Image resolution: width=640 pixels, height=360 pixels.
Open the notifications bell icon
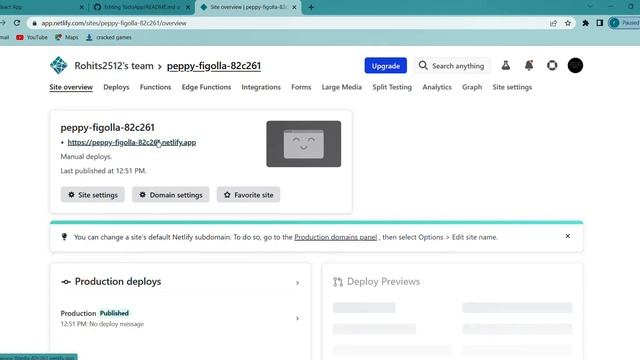tap(529, 65)
